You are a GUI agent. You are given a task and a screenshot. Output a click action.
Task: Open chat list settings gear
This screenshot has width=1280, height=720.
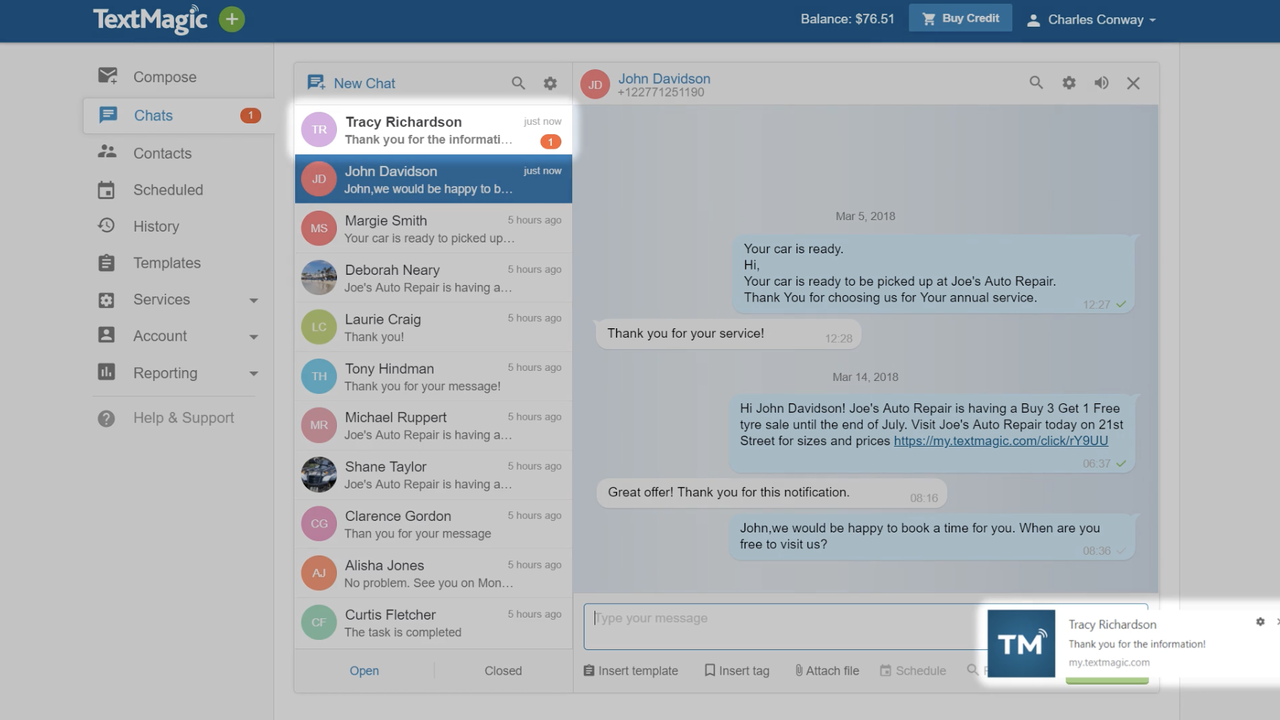coord(550,83)
